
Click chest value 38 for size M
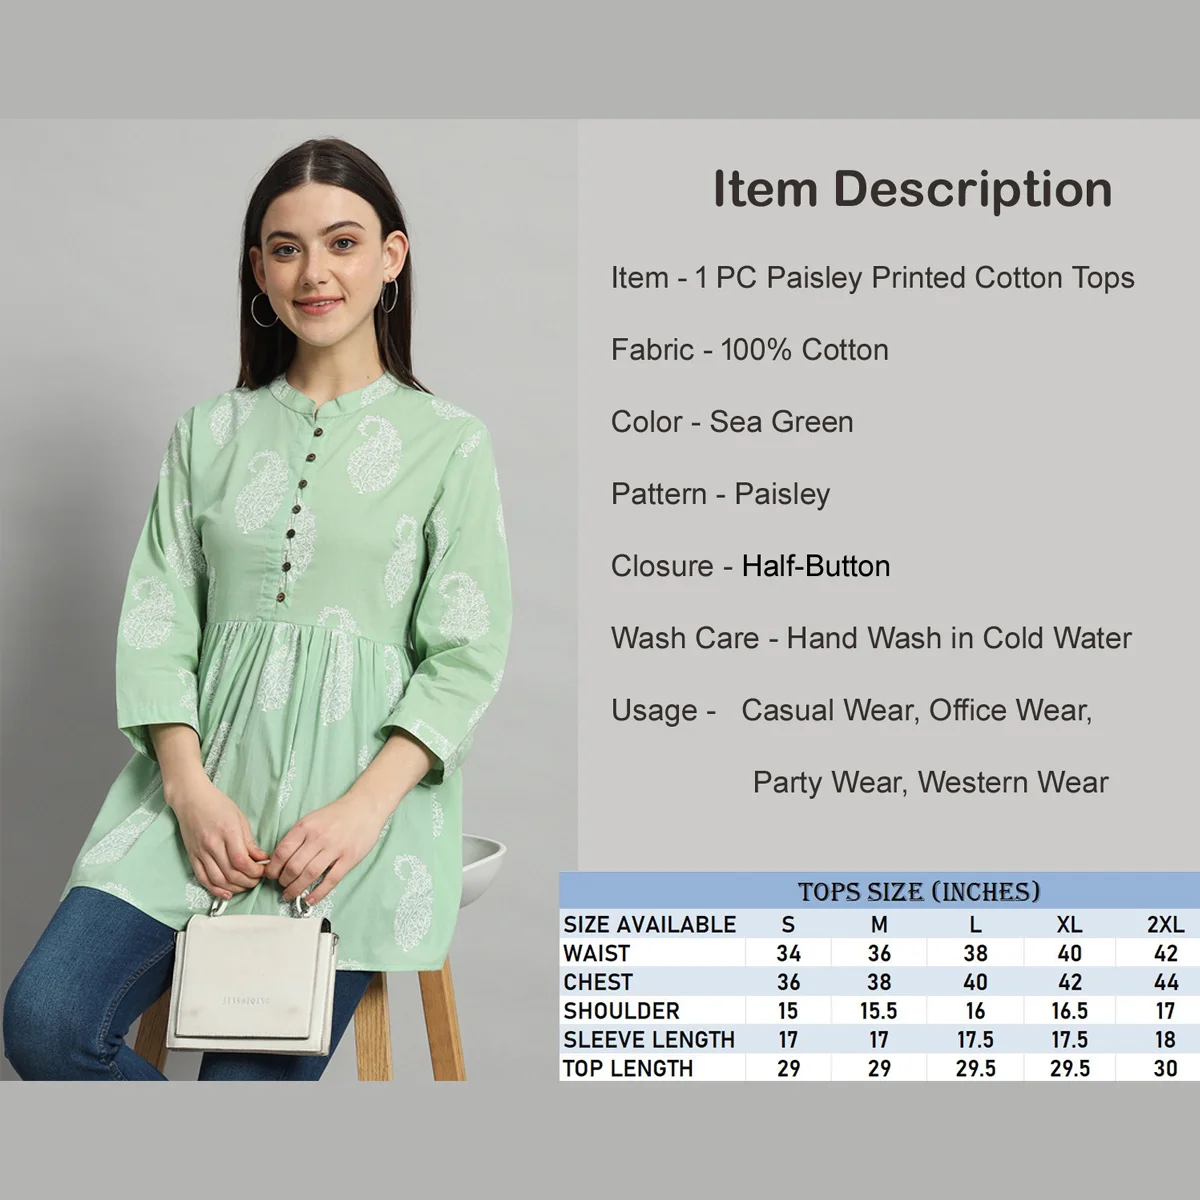pos(879,982)
